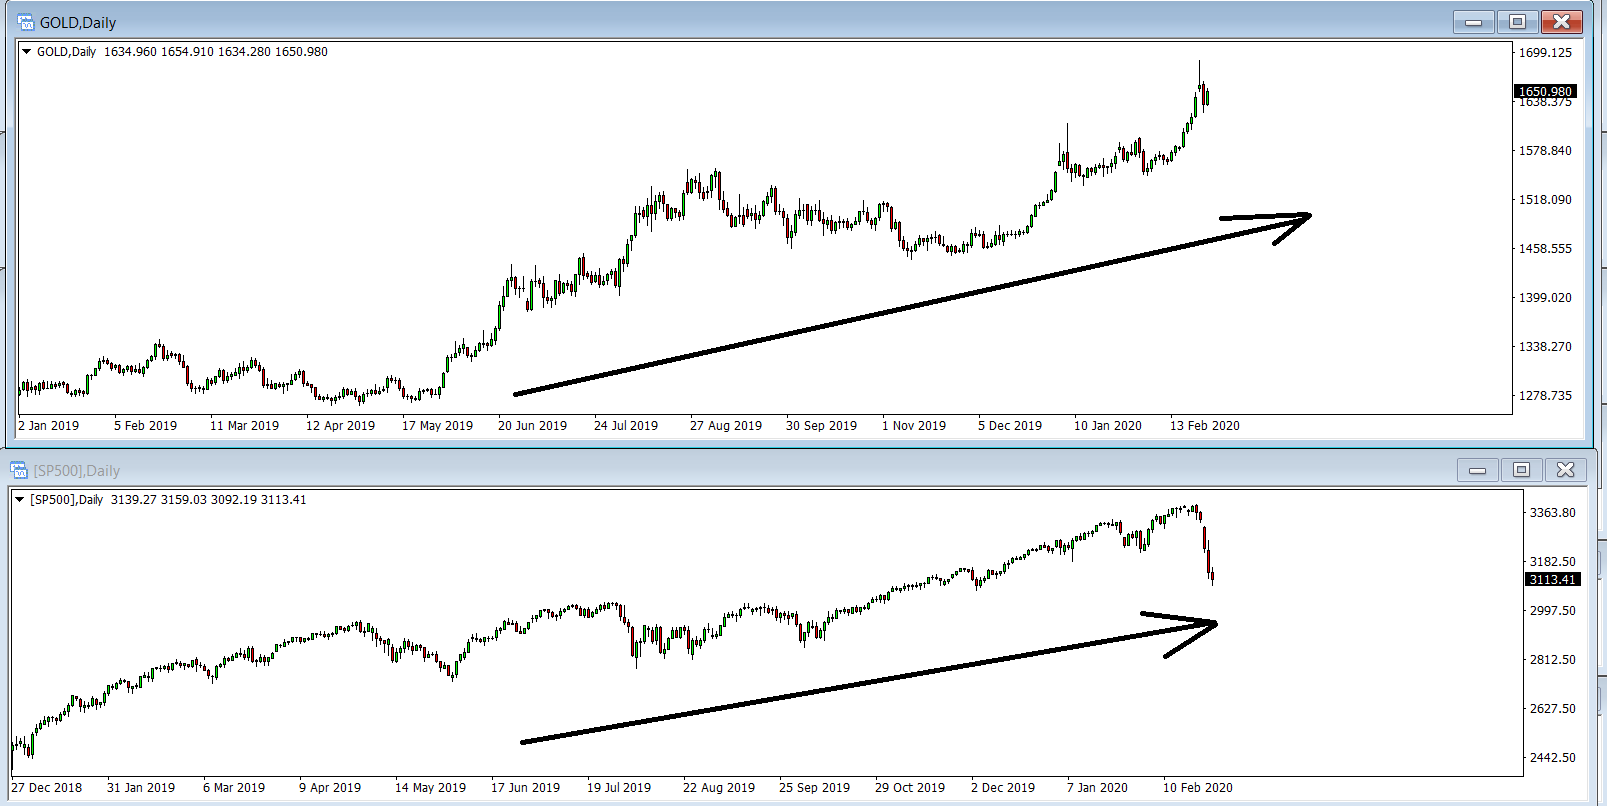Viewport: 1607px width, 806px height.
Task: Click the 11 Mar 2019 gold date label
Action: click(x=244, y=426)
